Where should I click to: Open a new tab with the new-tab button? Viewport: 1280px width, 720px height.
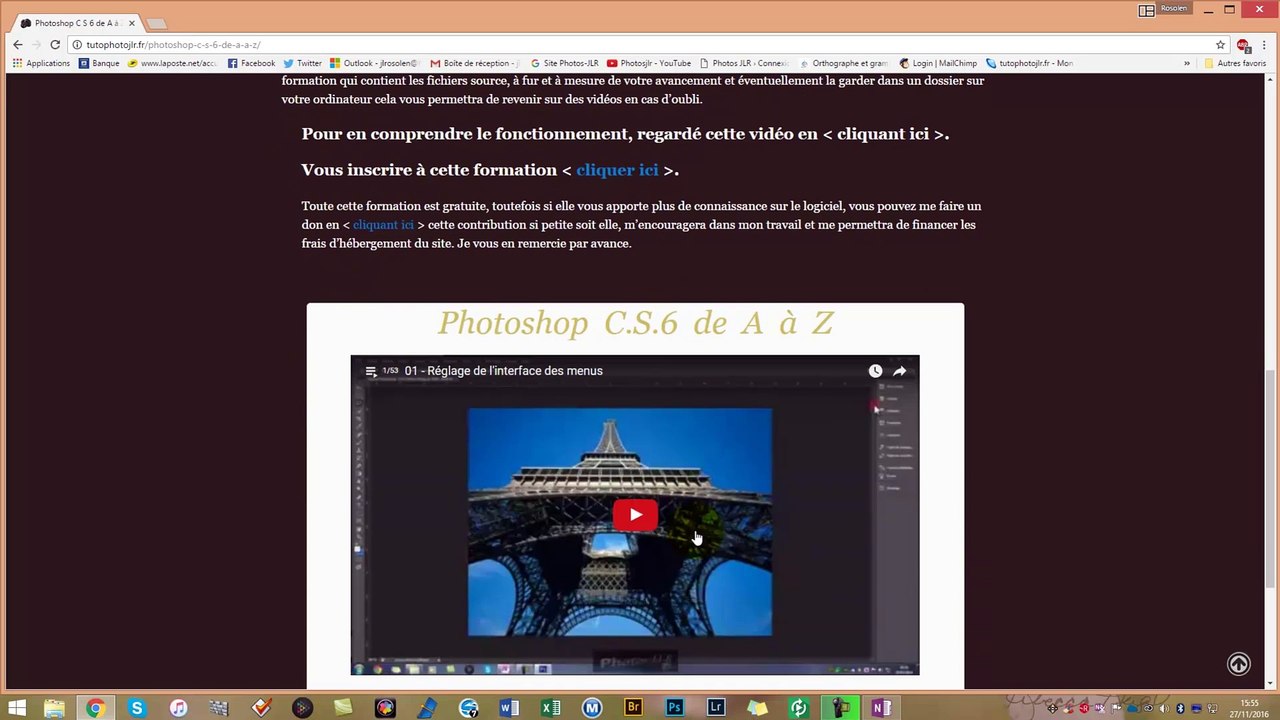(x=156, y=23)
